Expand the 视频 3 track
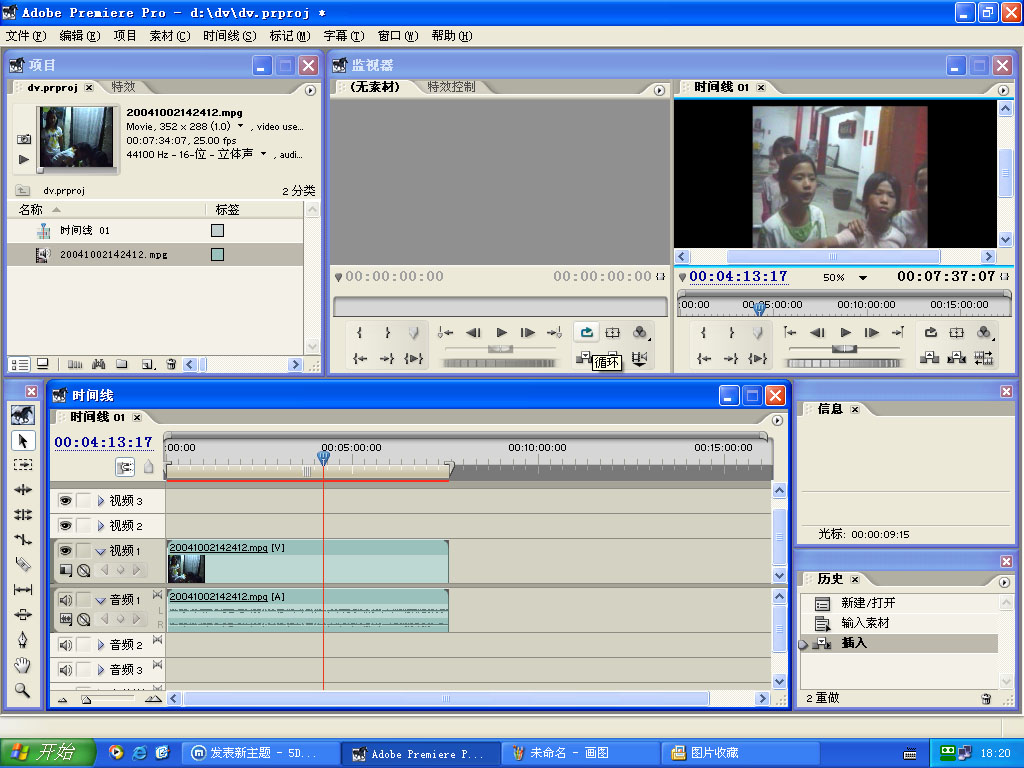The image size is (1024, 768). pos(101,501)
